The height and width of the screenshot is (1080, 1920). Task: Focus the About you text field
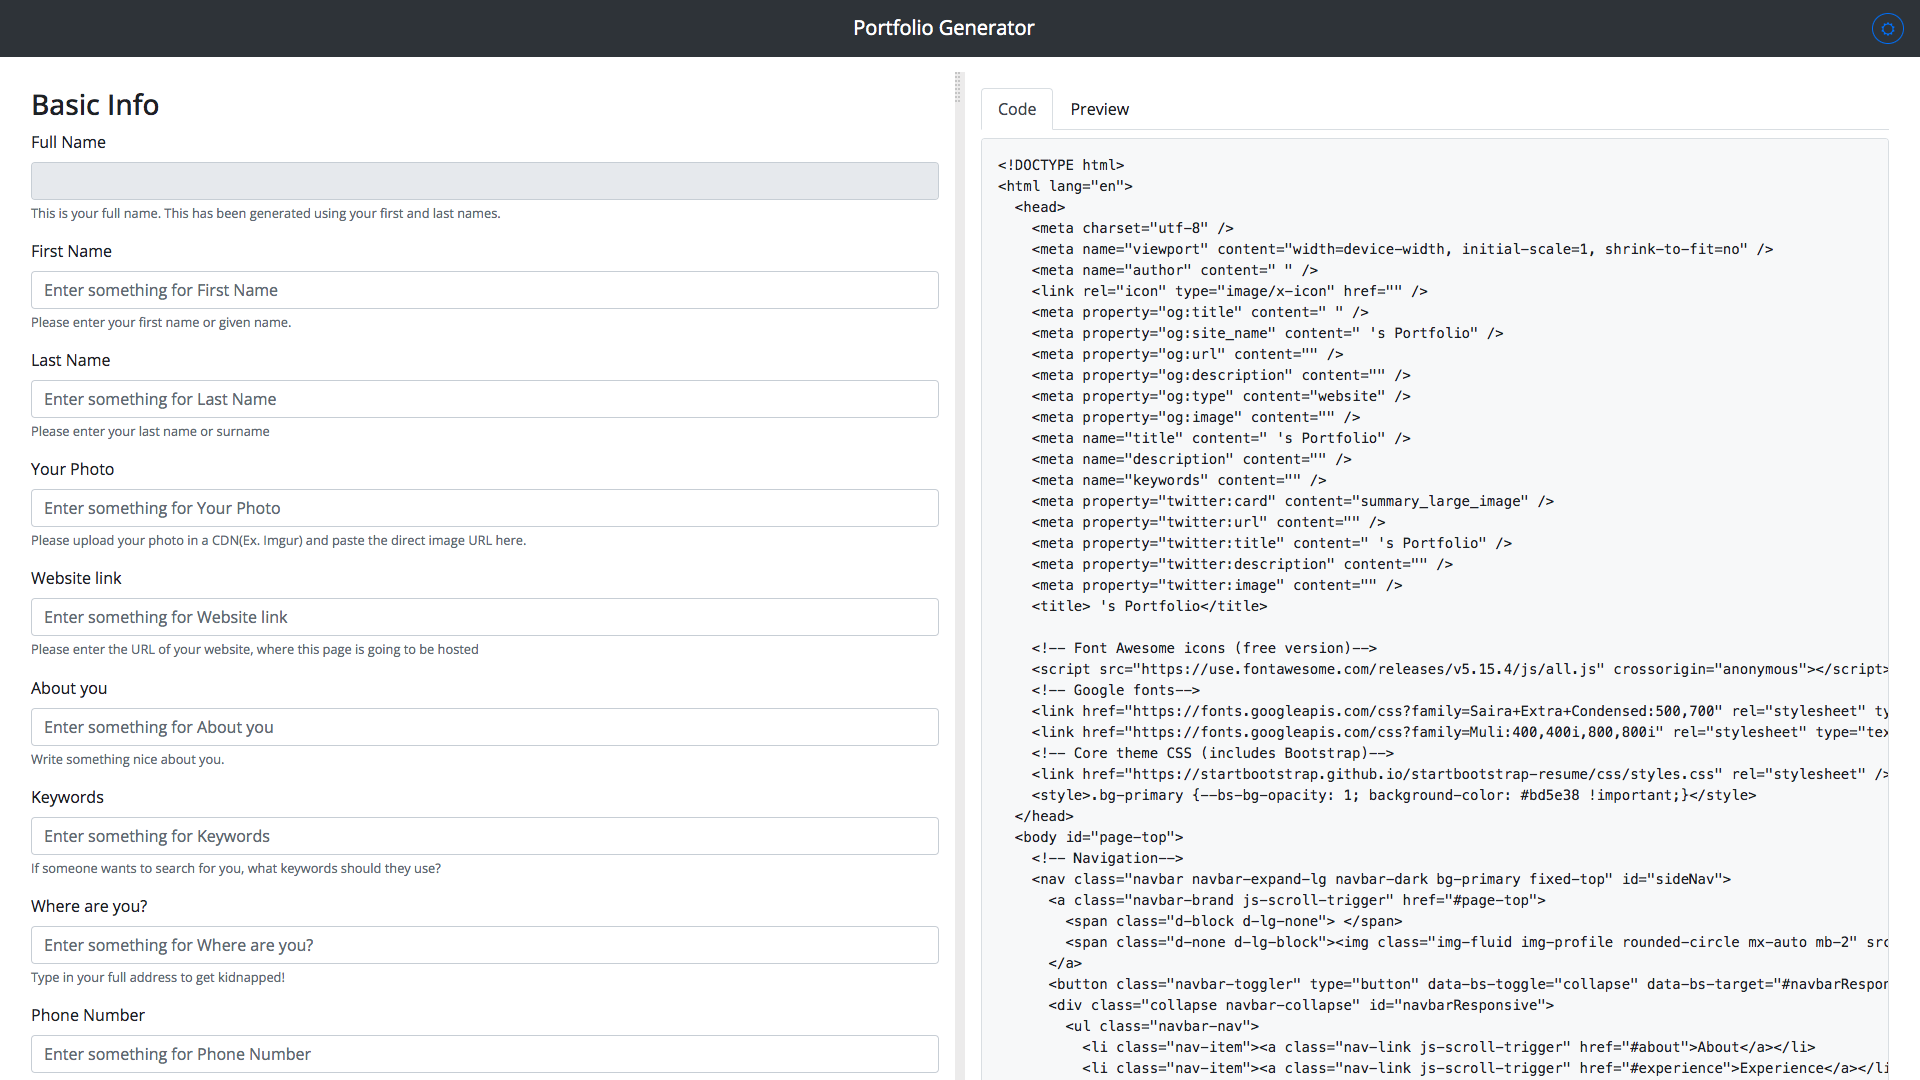pyautogui.click(x=484, y=727)
